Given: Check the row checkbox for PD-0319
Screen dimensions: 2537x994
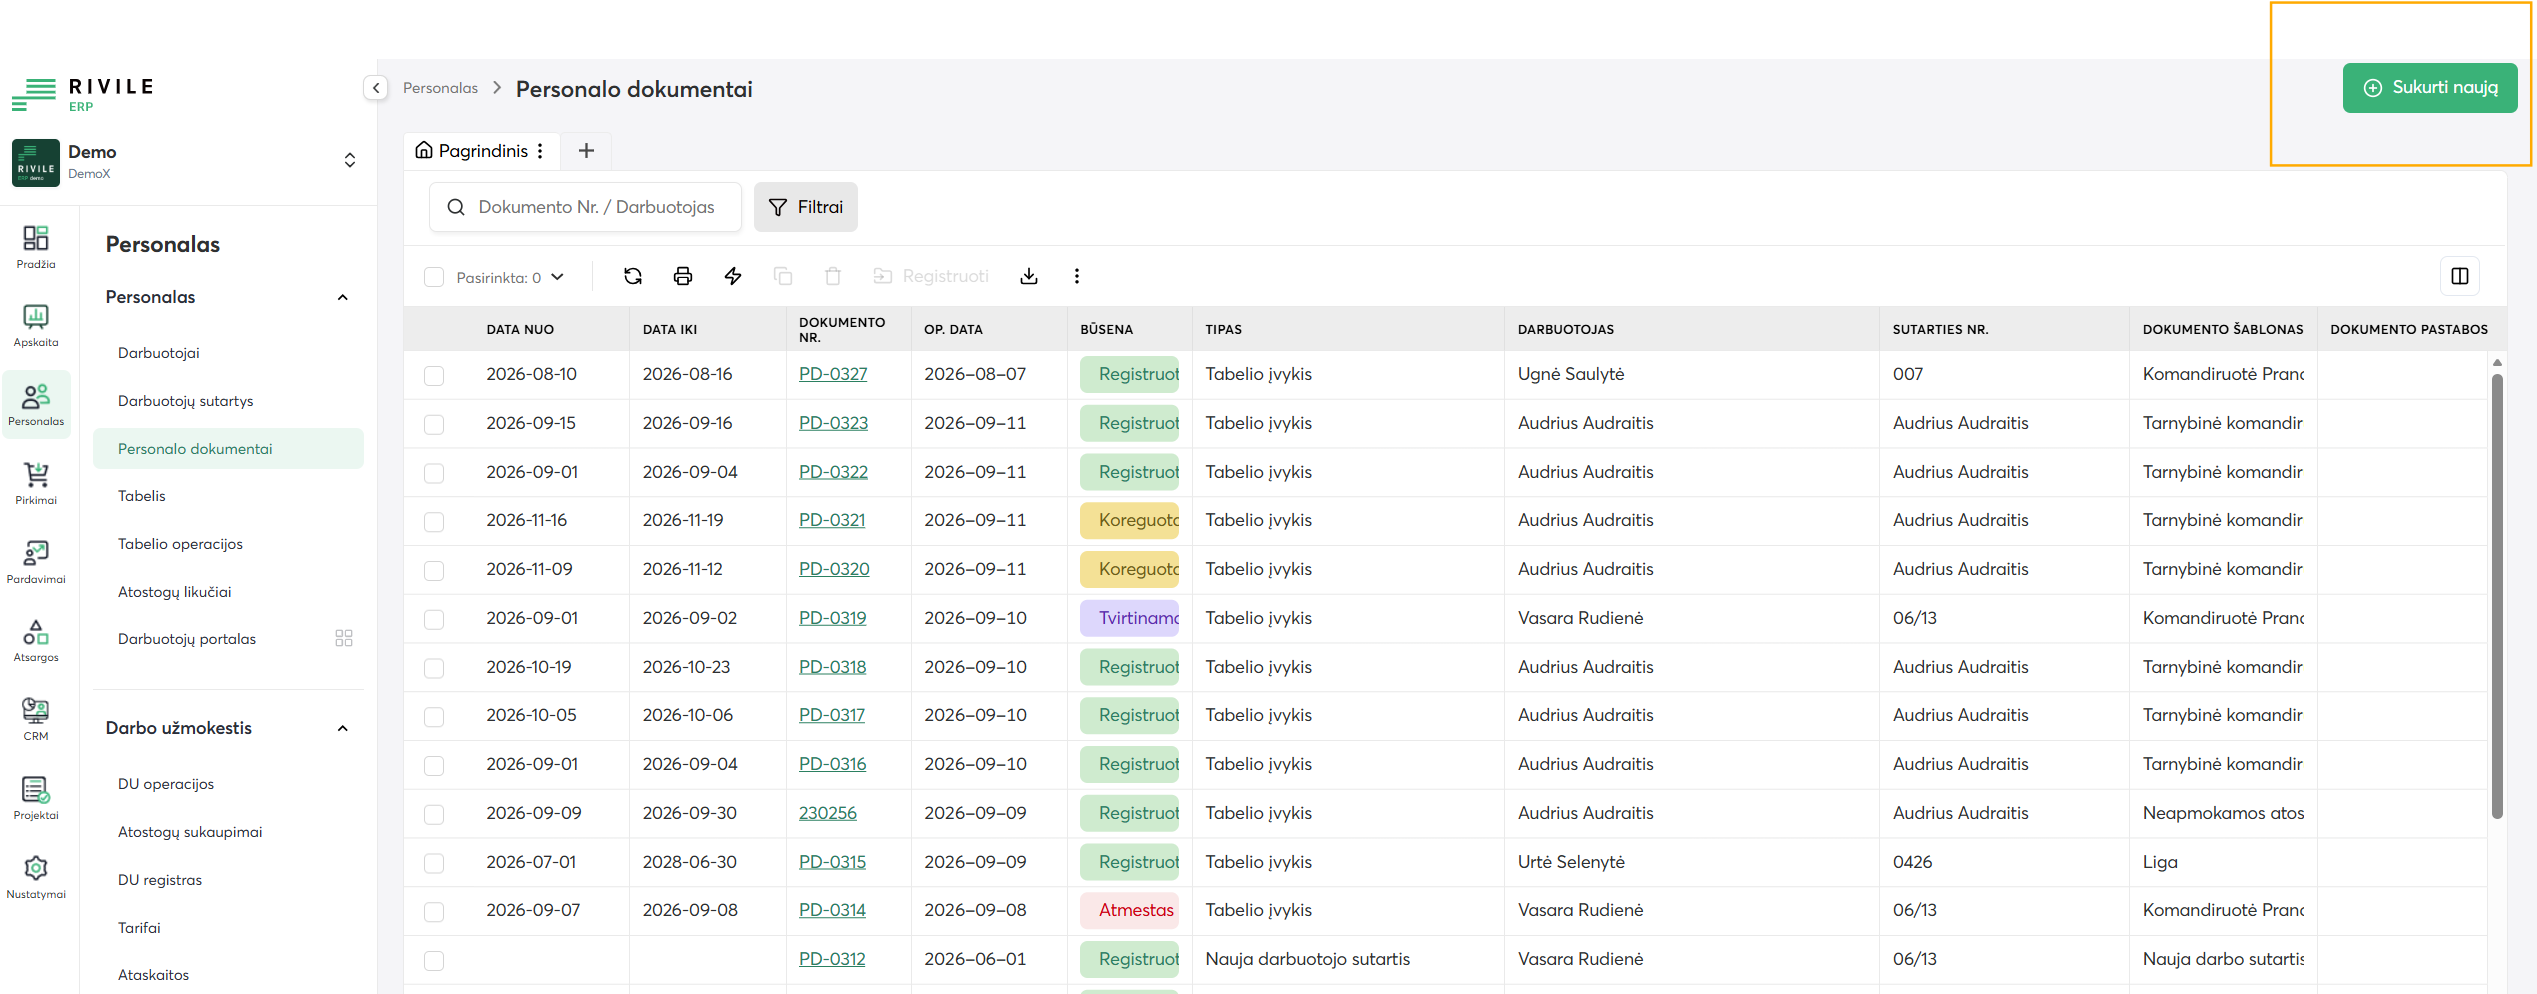Looking at the screenshot, I should (434, 619).
